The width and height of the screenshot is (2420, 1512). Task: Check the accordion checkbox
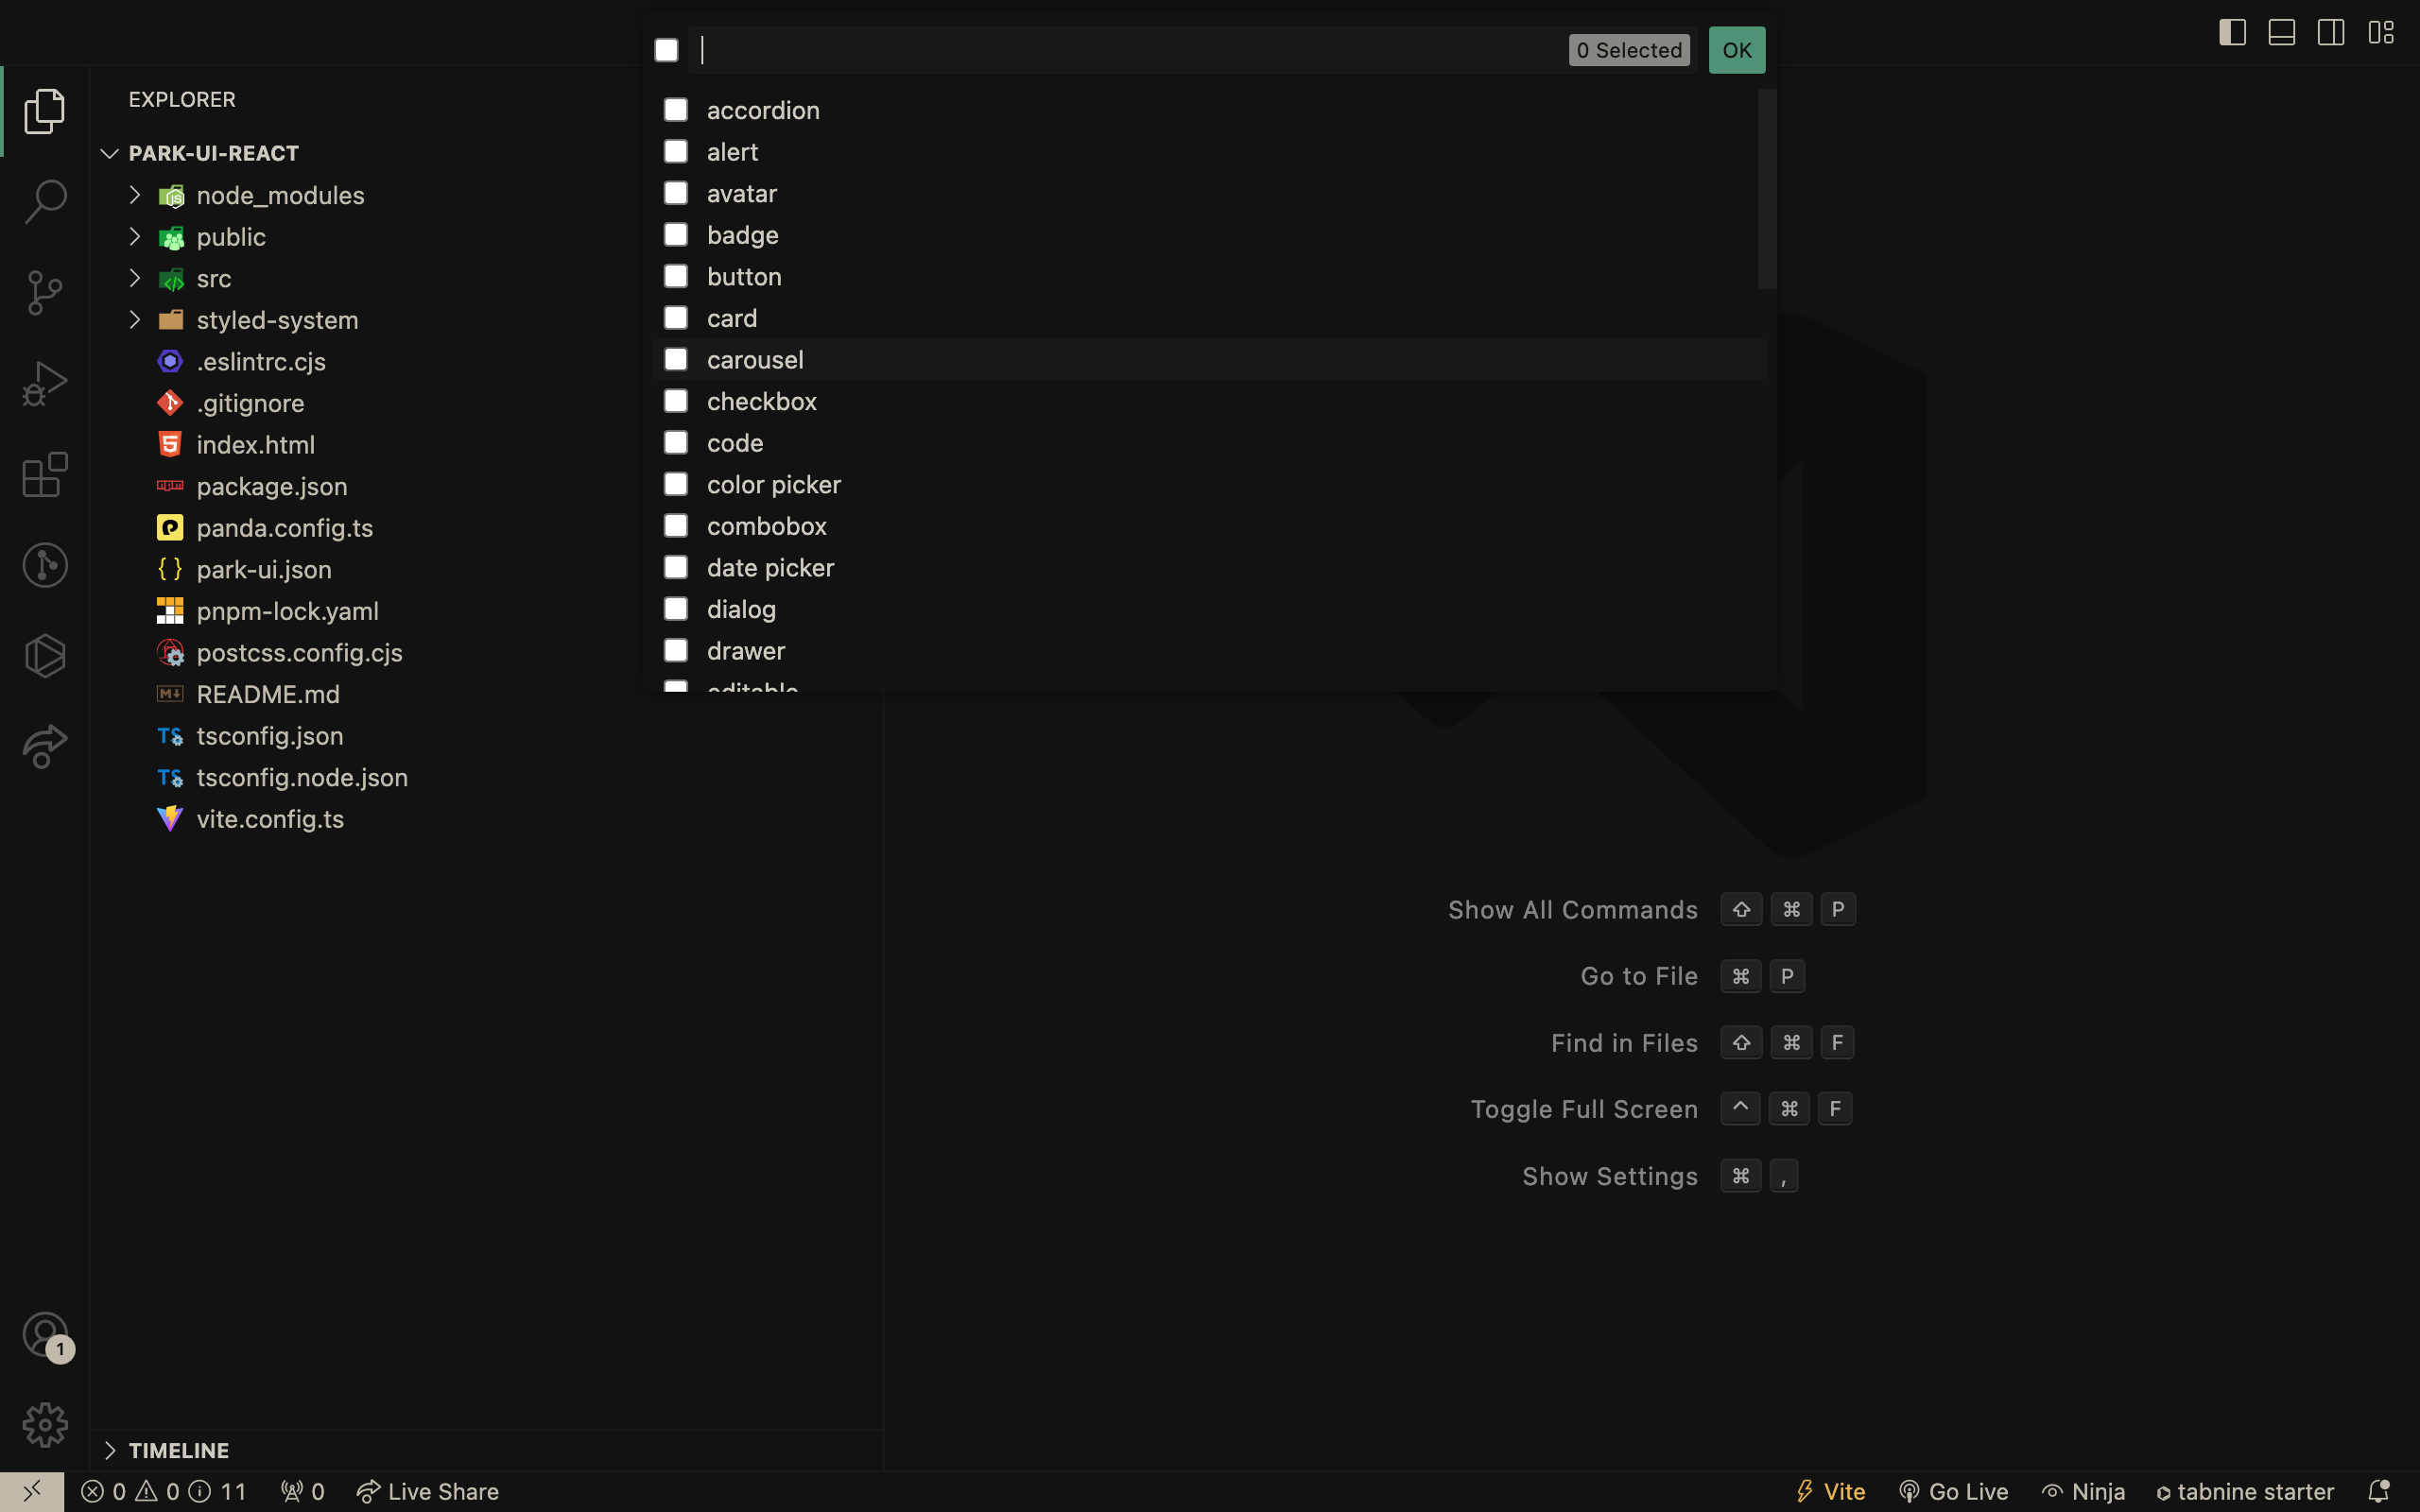coord(676,110)
